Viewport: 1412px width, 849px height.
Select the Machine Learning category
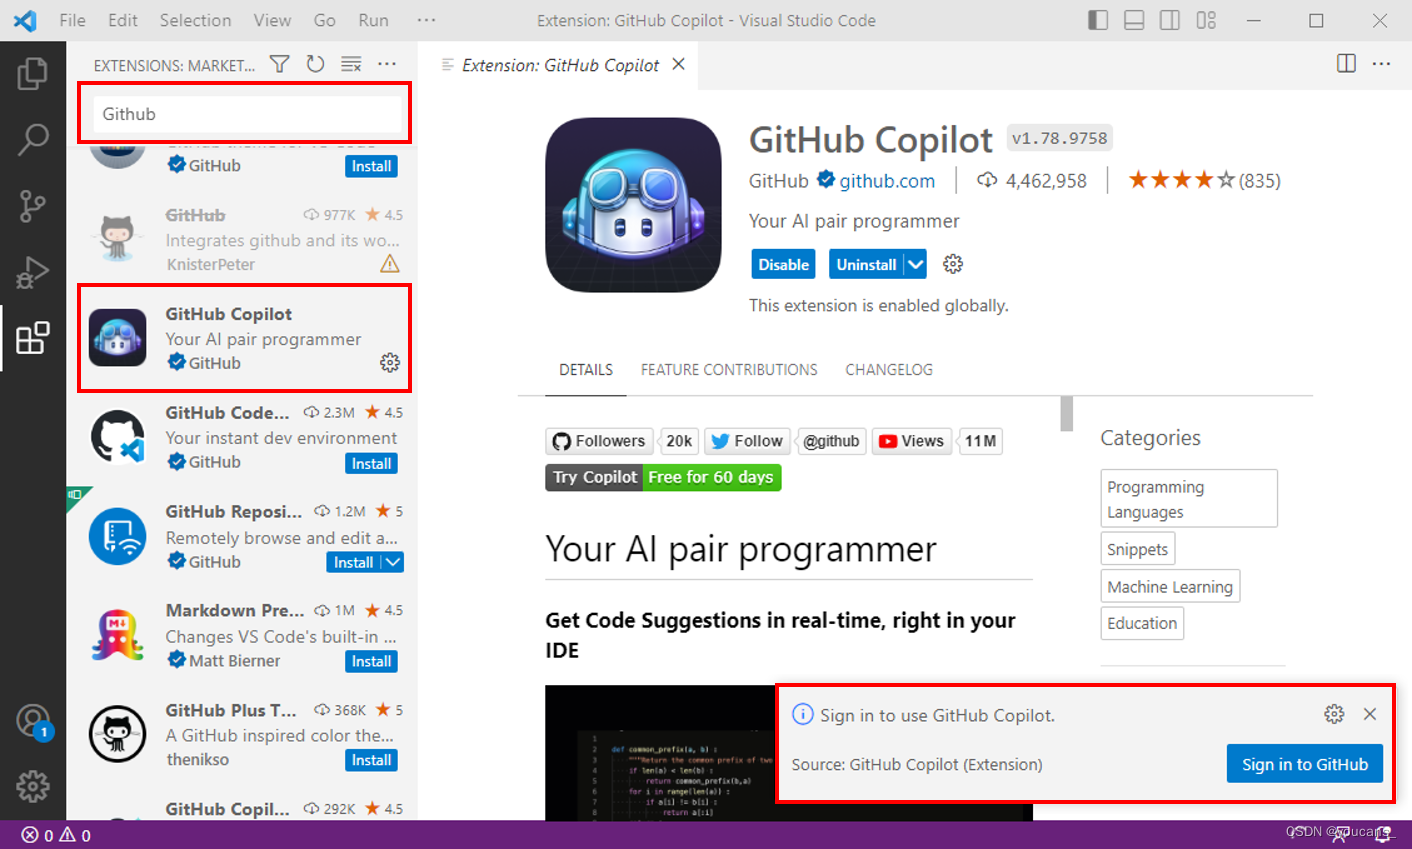coord(1170,586)
